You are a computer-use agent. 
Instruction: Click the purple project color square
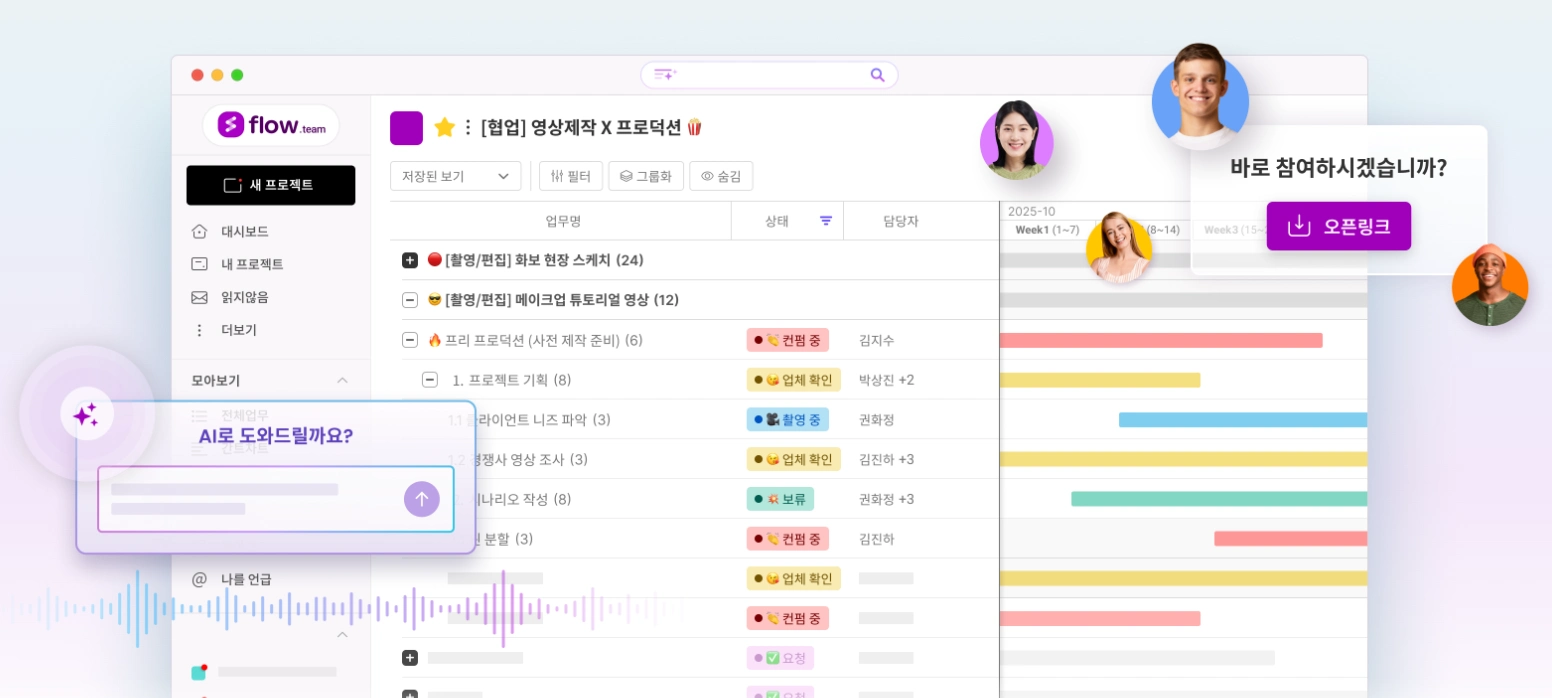pos(406,128)
